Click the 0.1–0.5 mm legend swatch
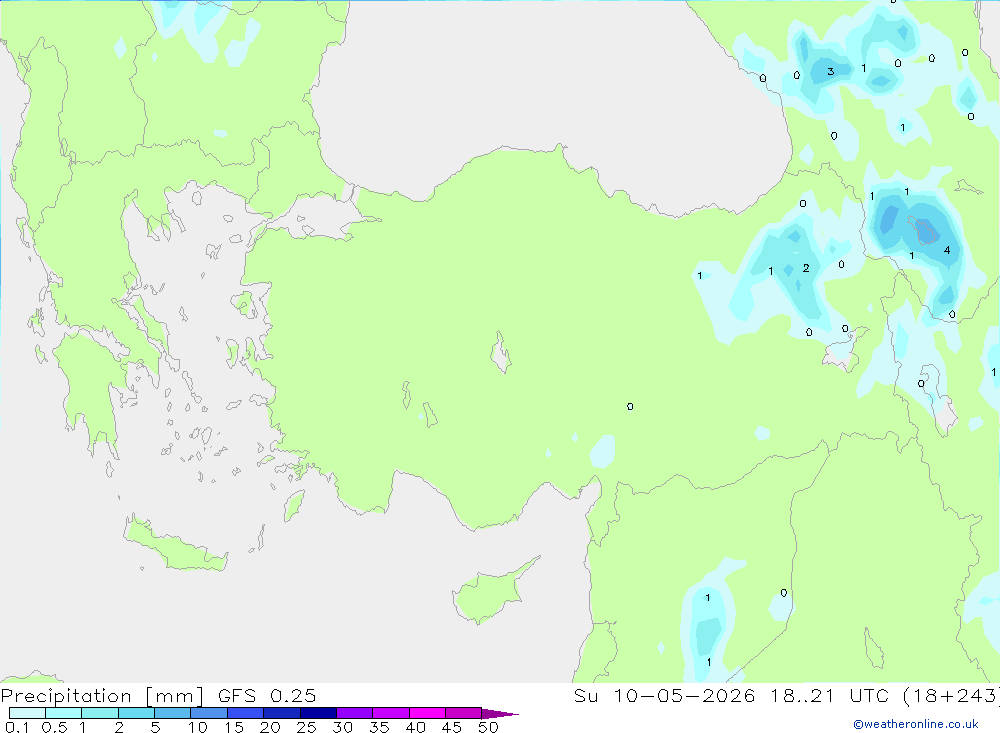 [27, 713]
